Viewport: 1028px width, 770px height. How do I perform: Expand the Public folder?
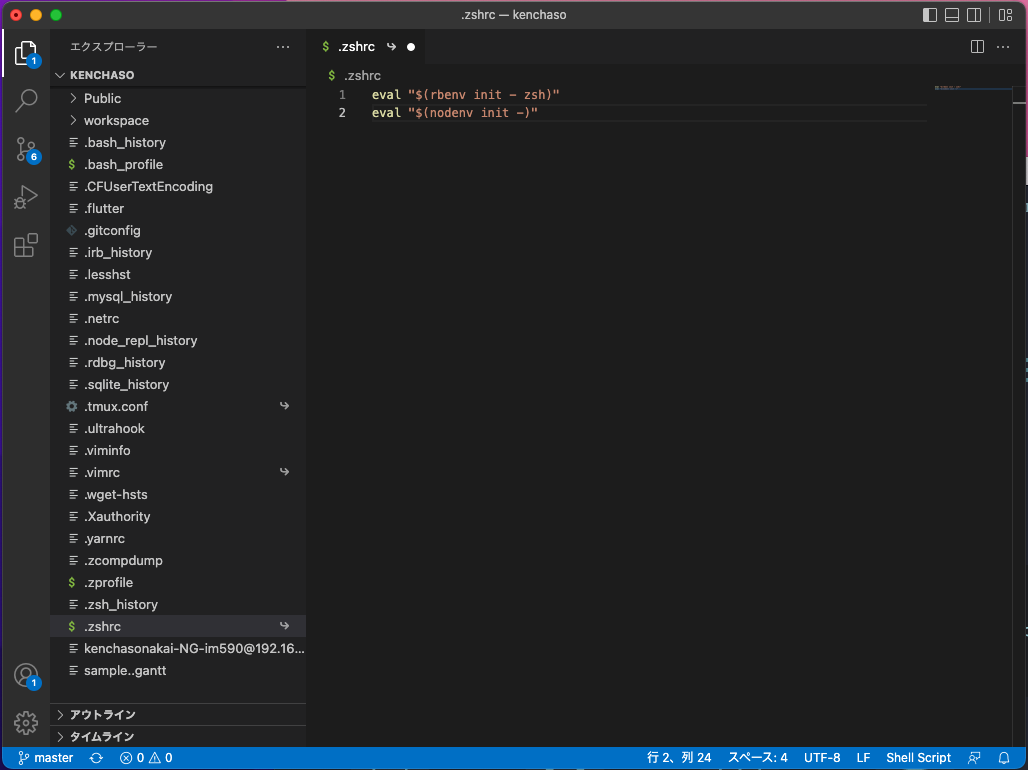pyautogui.click(x=102, y=98)
